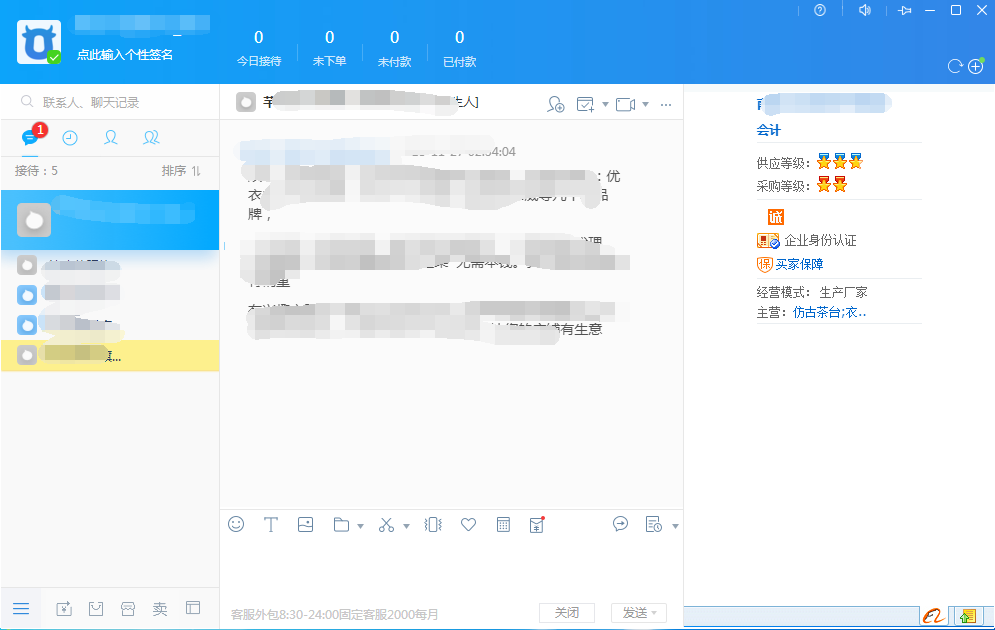Click the calculator icon in chat toolbar

click(504, 524)
